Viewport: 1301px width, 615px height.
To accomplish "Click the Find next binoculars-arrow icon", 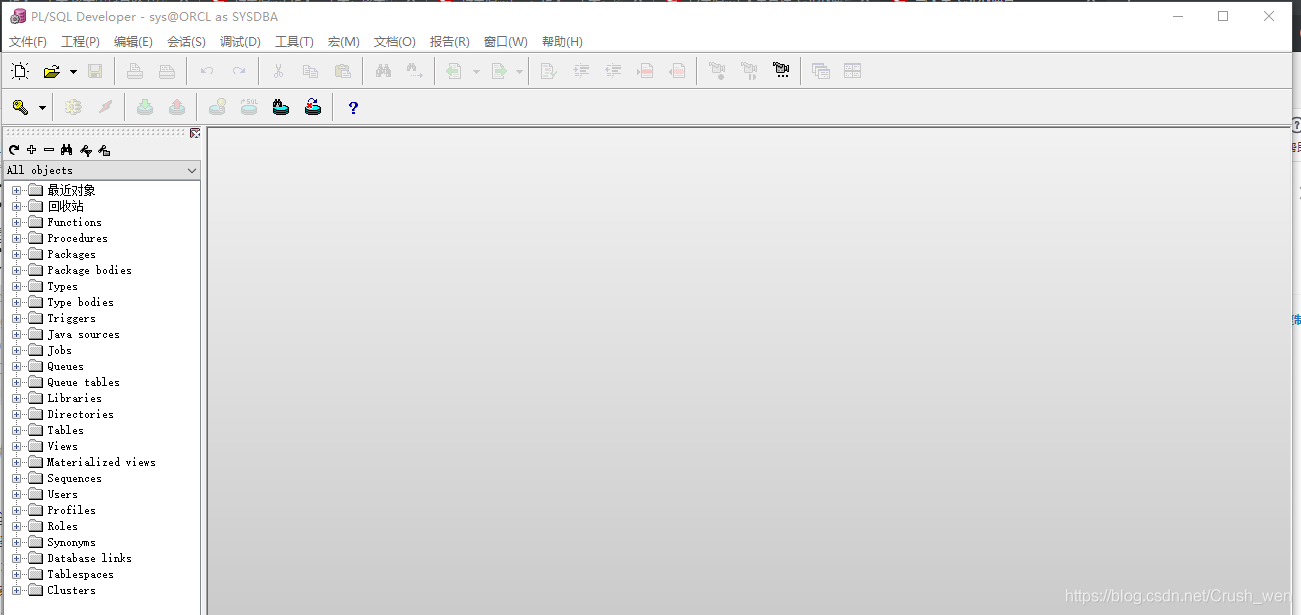I will click(415, 71).
